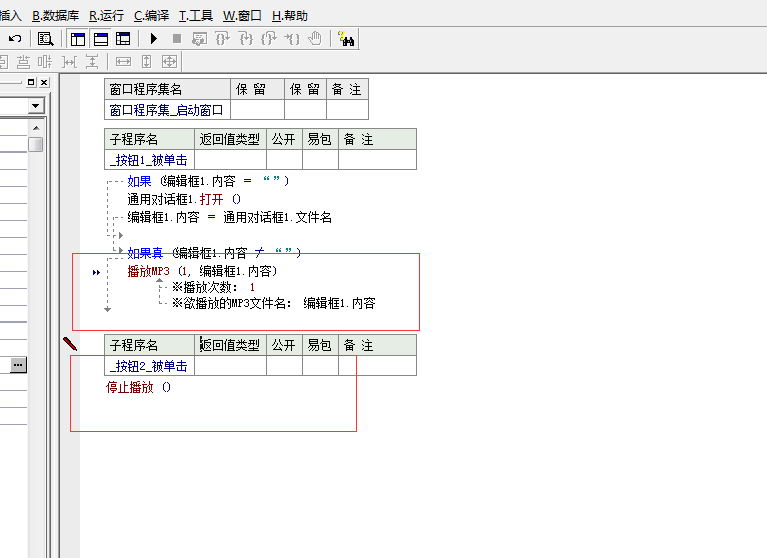Click line 通用对话框1.打开 ()

tap(184, 200)
